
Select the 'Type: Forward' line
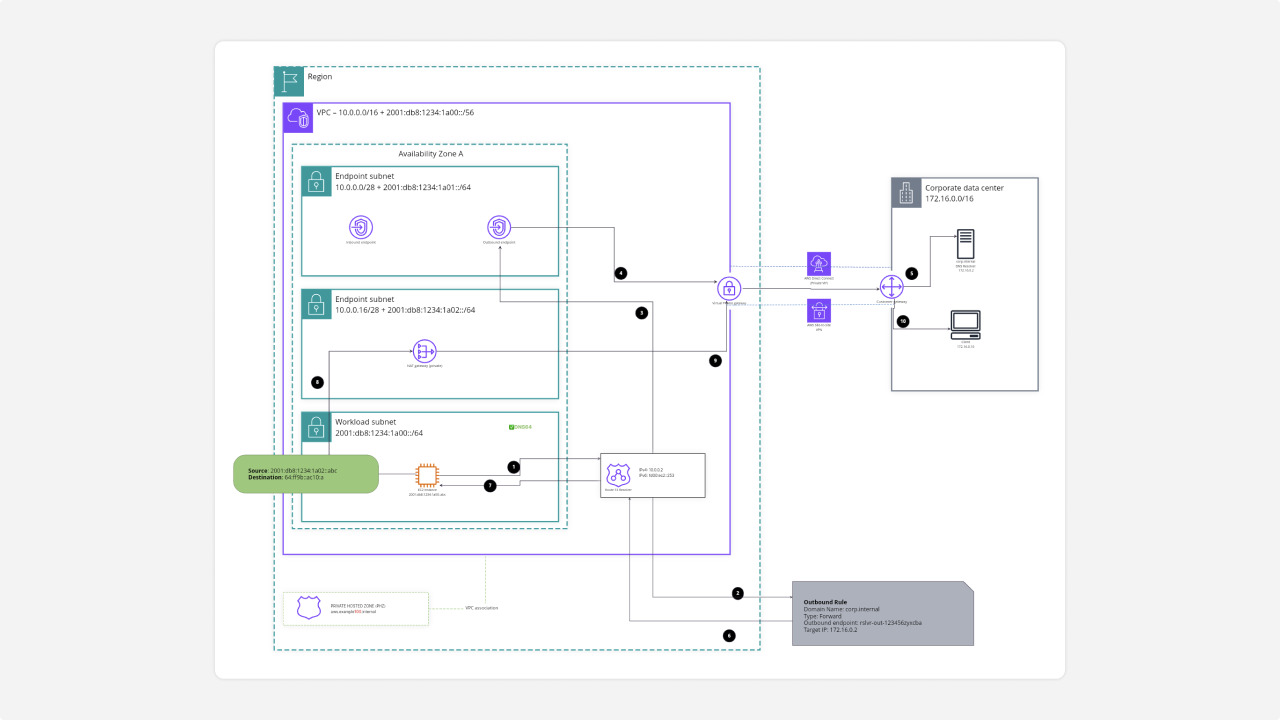point(825,616)
